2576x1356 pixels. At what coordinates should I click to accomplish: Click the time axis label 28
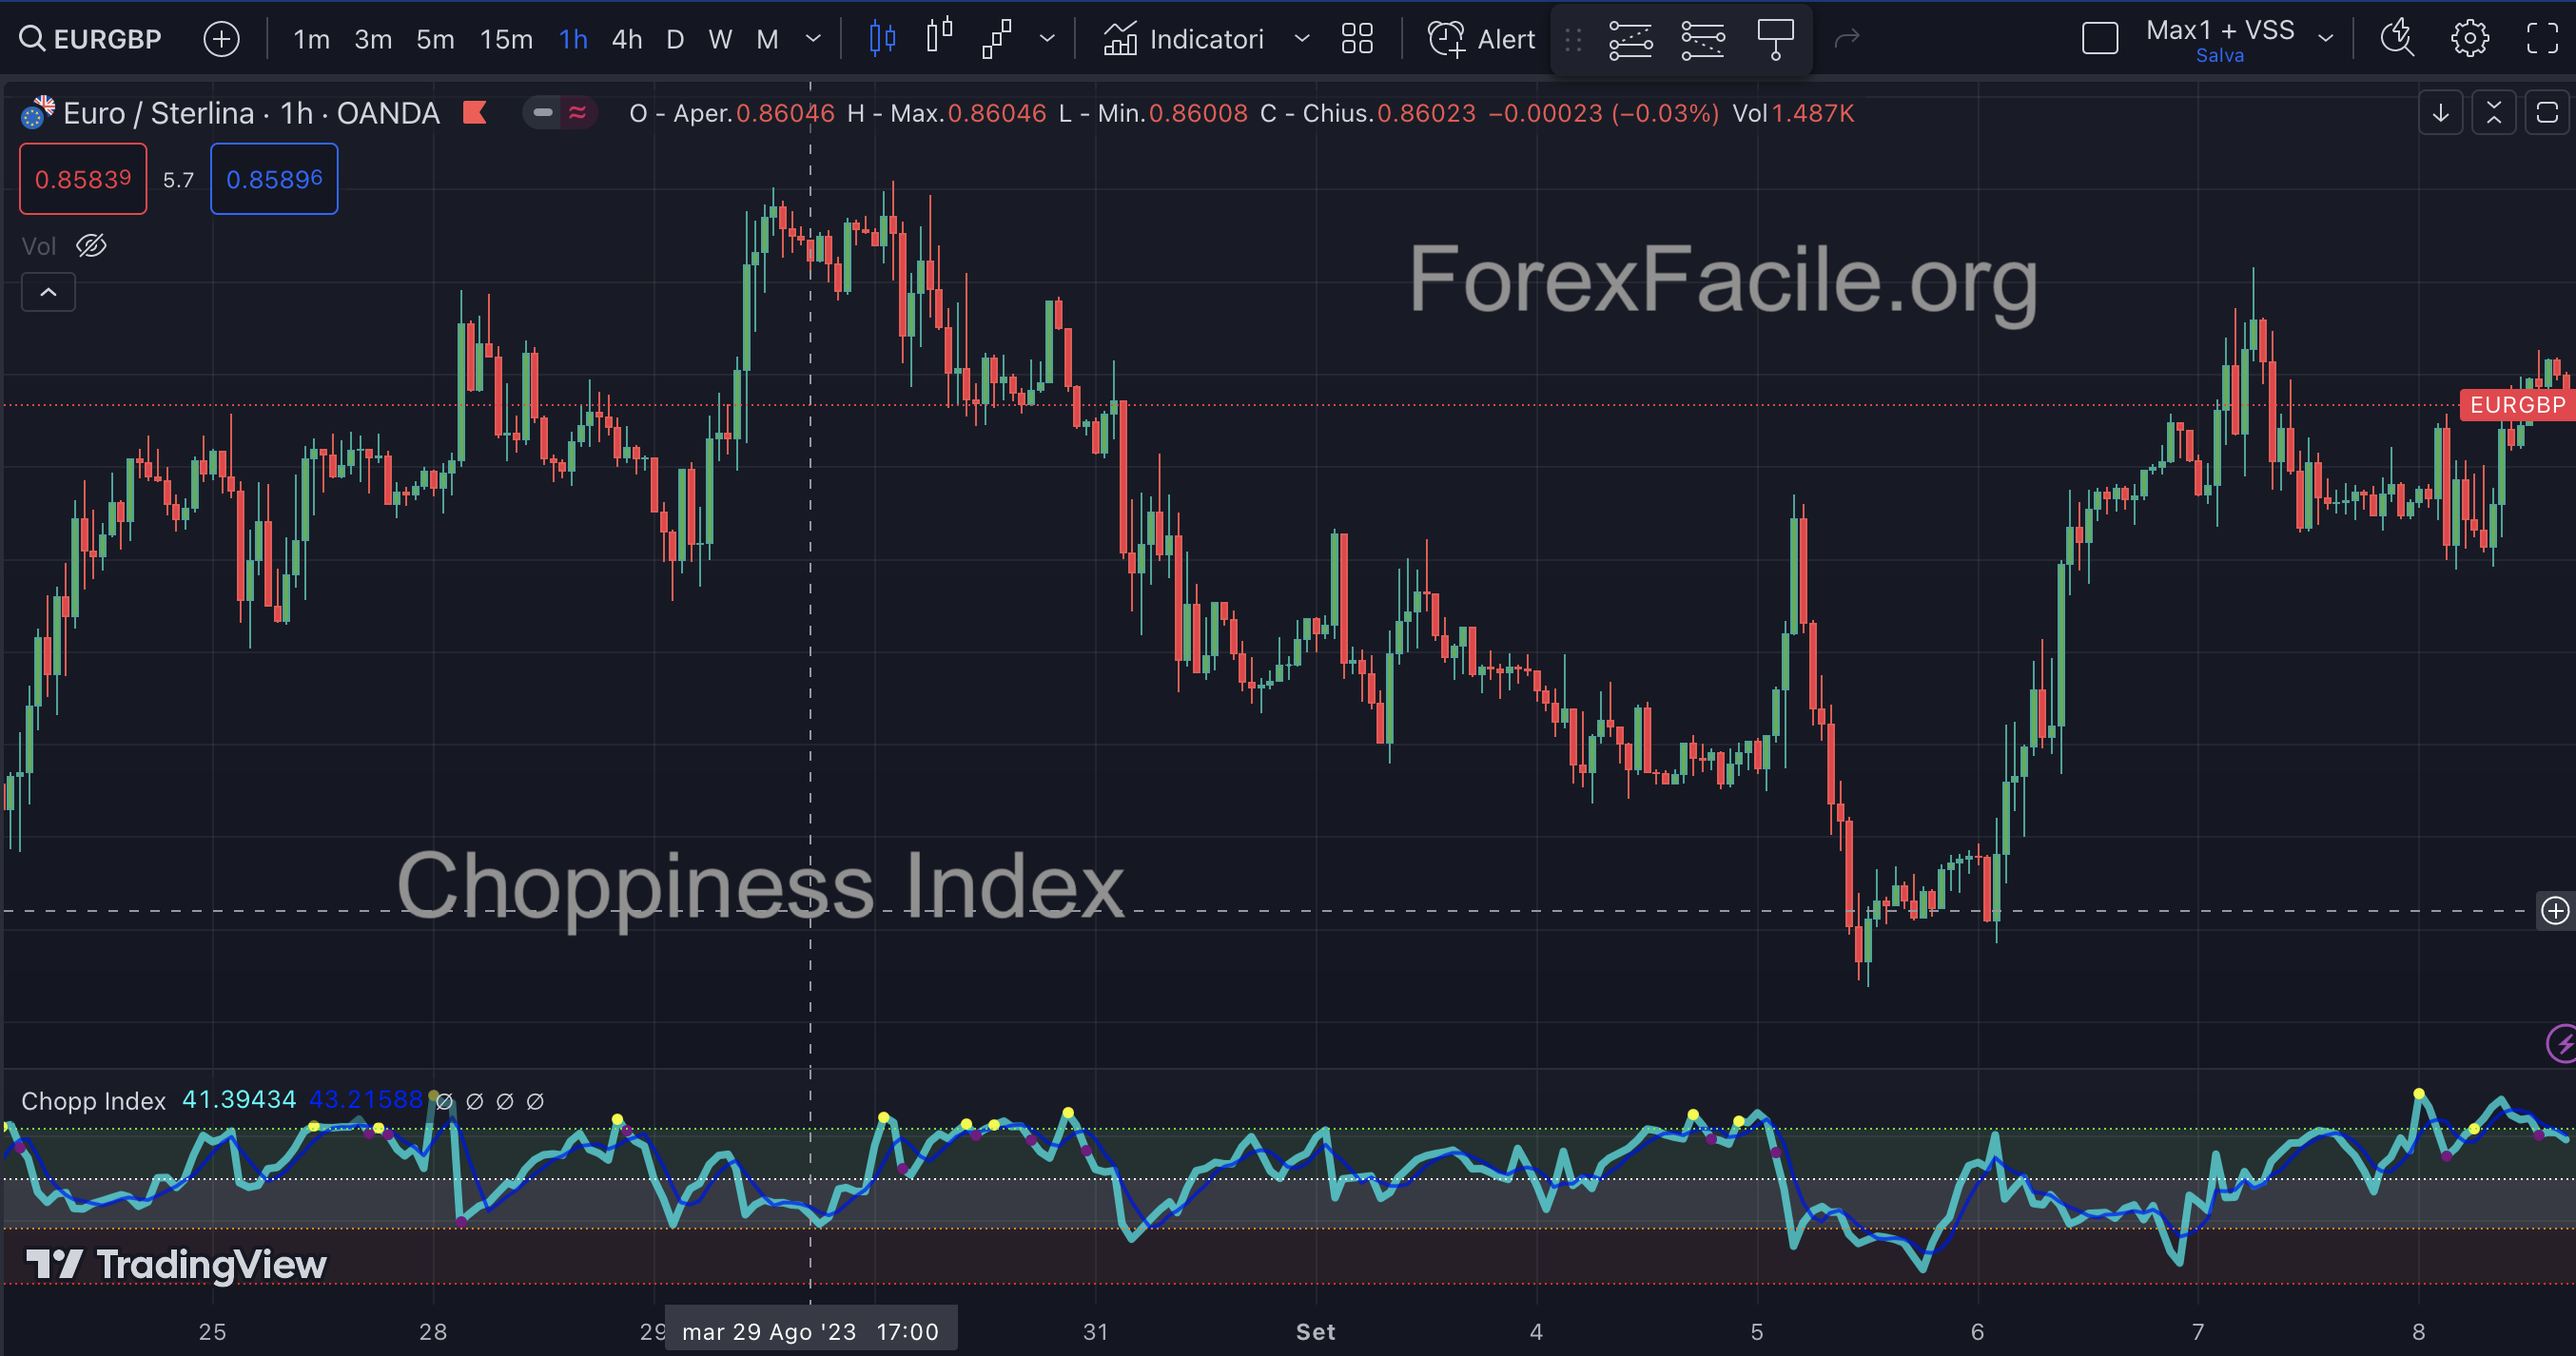click(433, 1332)
